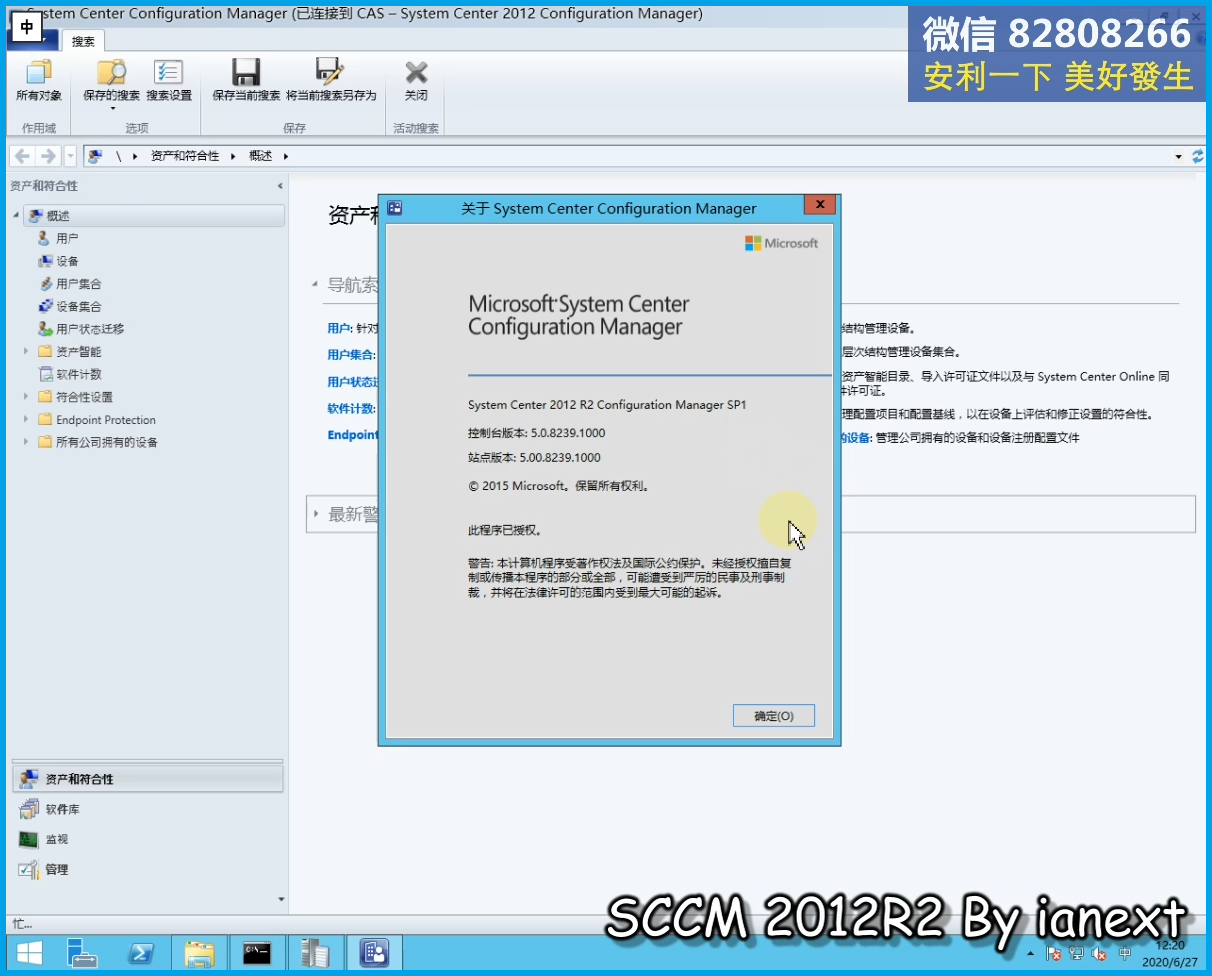The width and height of the screenshot is (1212, 976).
Task: Click the Configuration Manager console taskbar icon
Action: coord(374,953)
